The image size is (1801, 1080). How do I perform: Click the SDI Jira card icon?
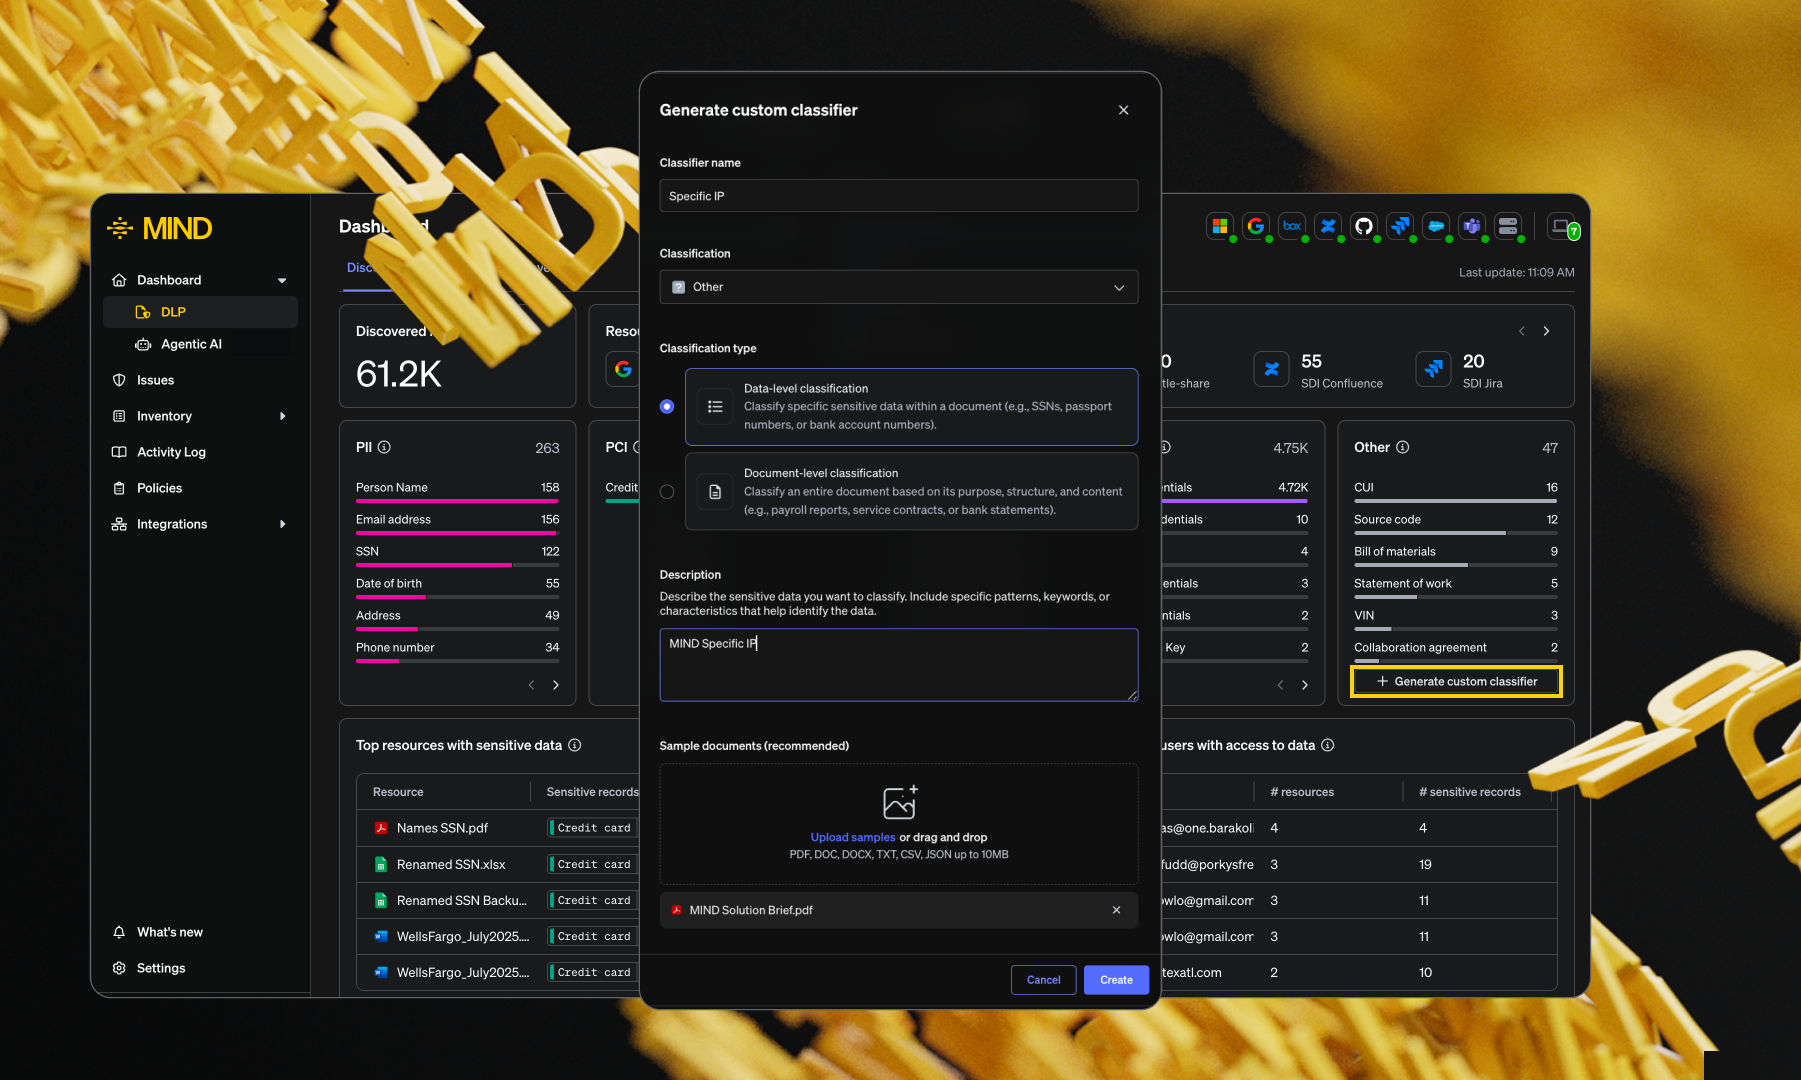click(1434, 369)
